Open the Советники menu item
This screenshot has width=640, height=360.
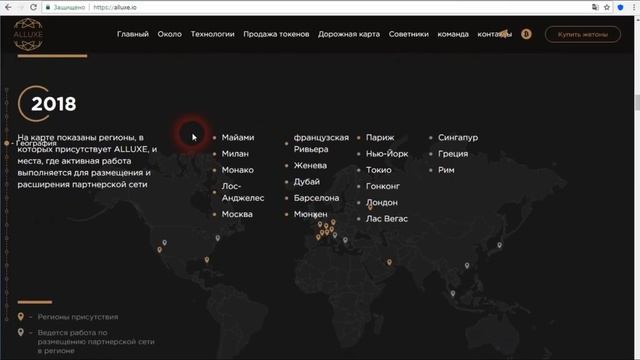409,34
